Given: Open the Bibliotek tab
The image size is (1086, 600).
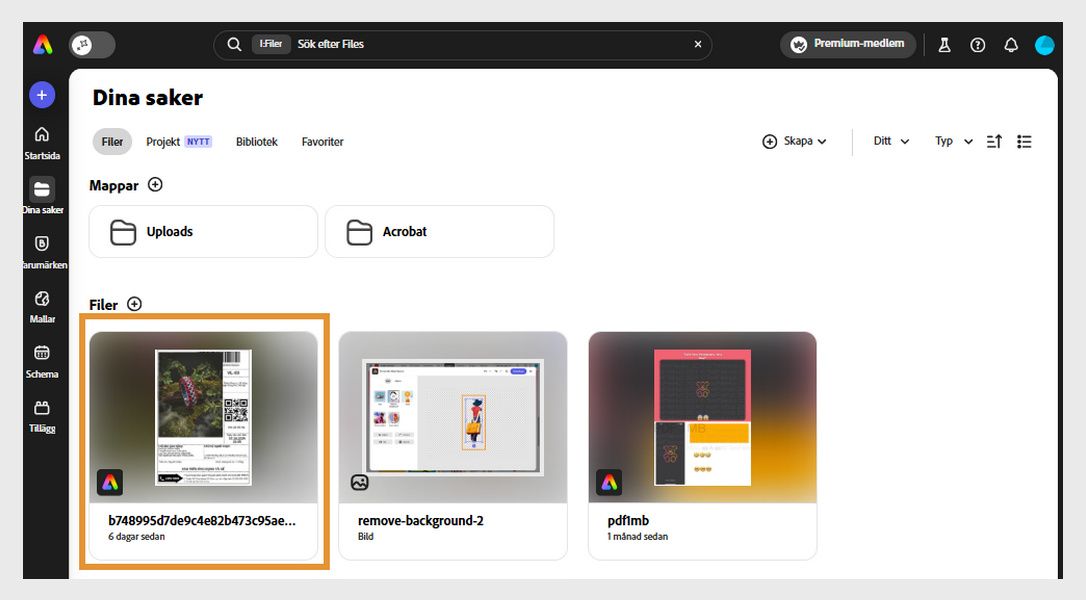Looking at the screenshot, I should coord(256,141).
